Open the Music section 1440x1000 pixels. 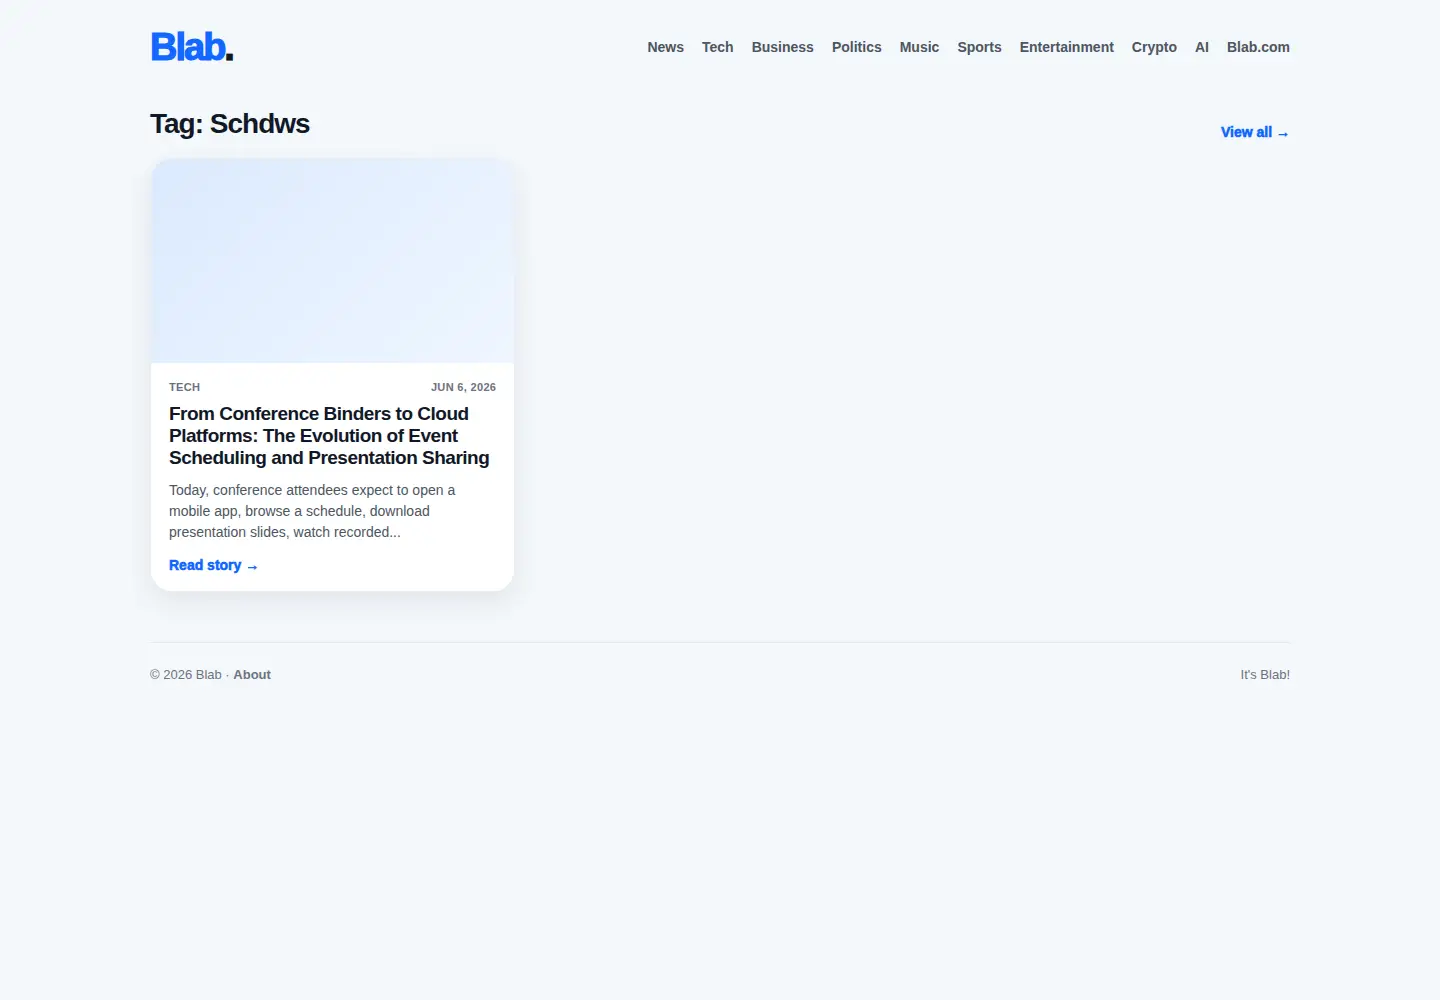tap(919, 47)
